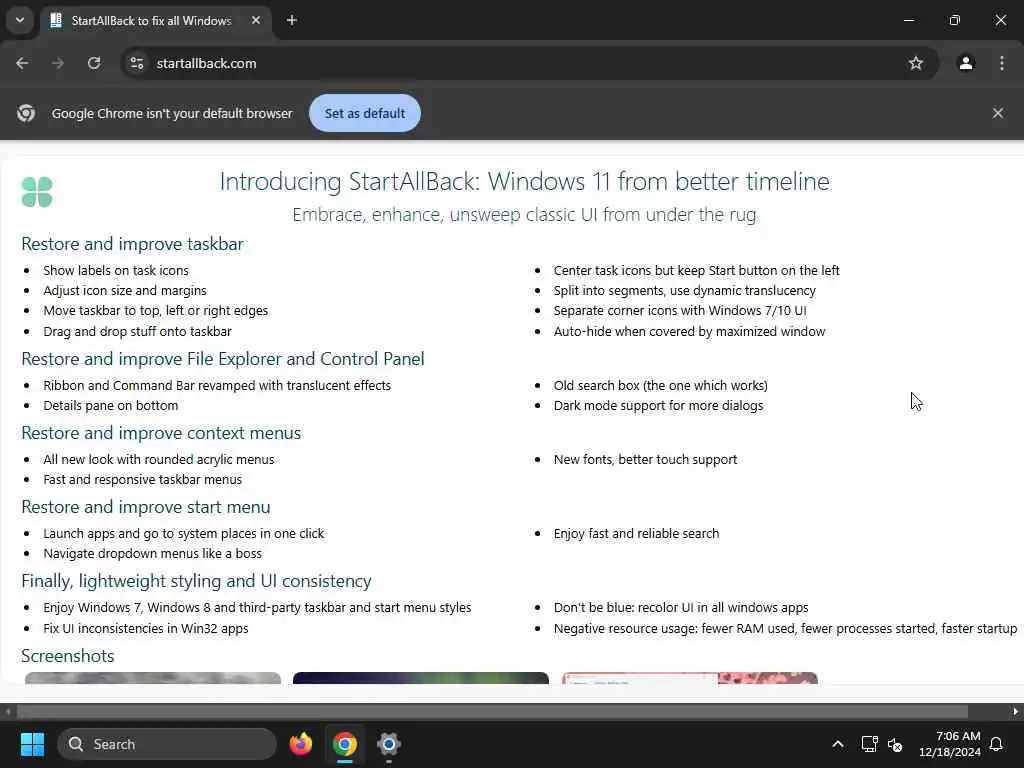Click the 'Restore and improve taskbar' heading

click(x=132, y=244)
